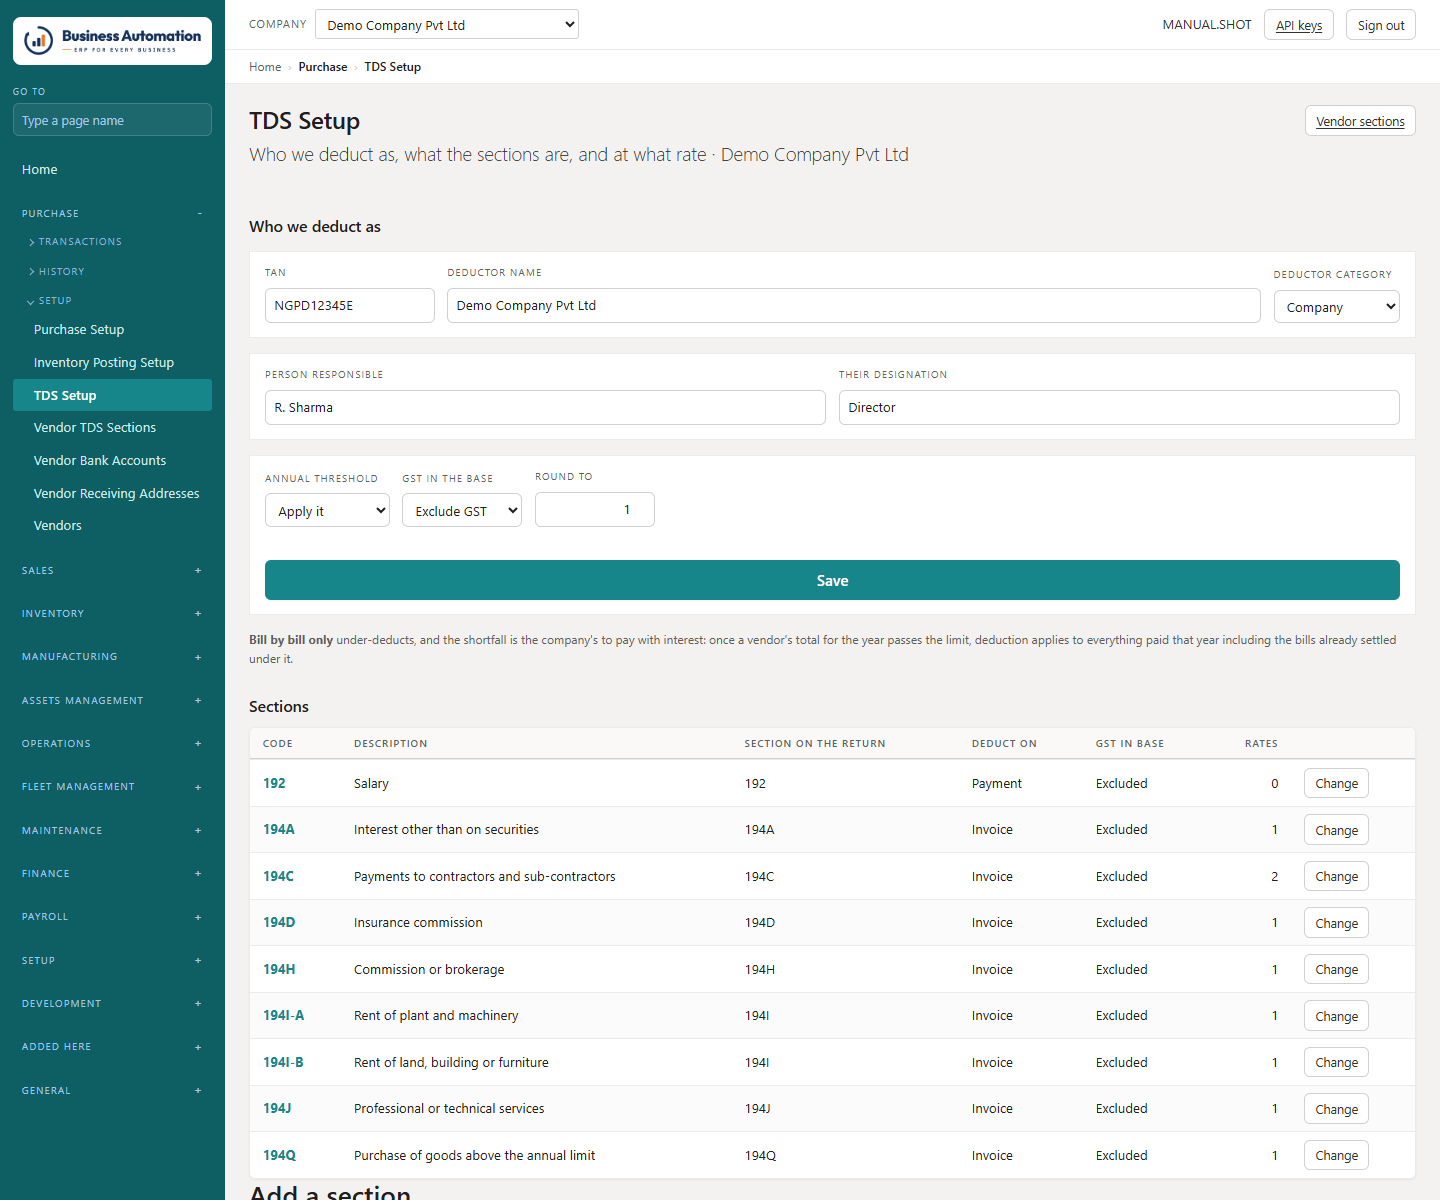Click the Round To number field
The height and width of the screenshot is (1200, 1440).
pyautogui.click(x=595, y=510)
